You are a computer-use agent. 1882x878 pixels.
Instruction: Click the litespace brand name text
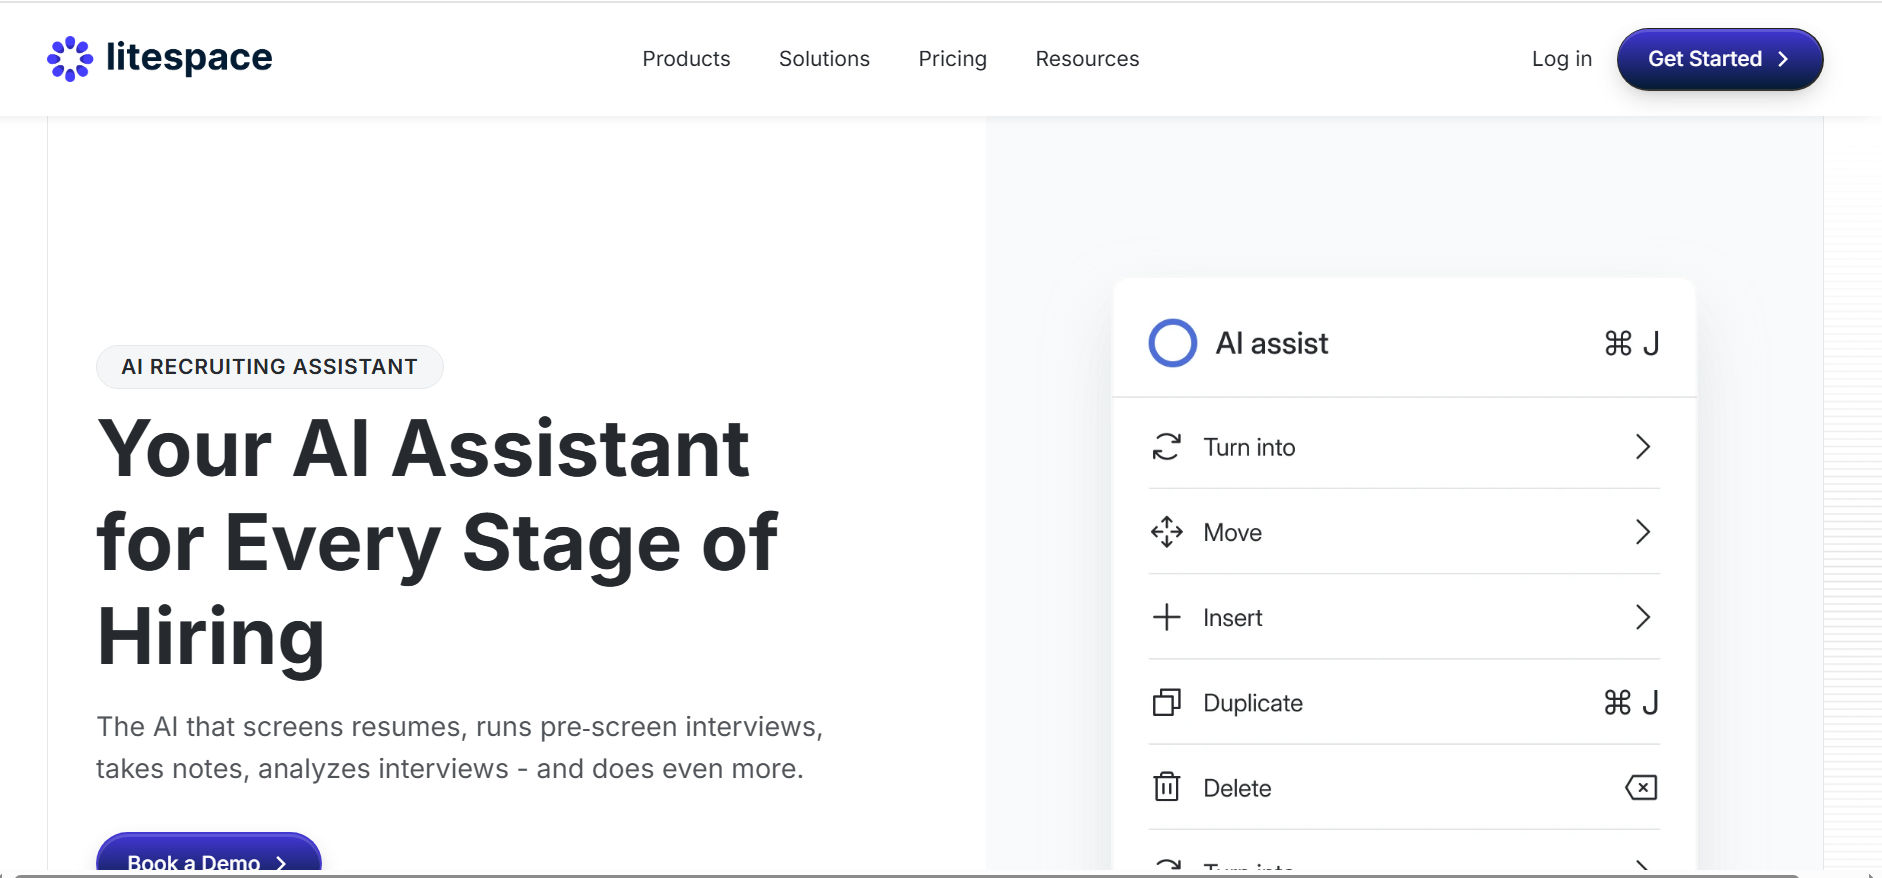tap(189, 58)
